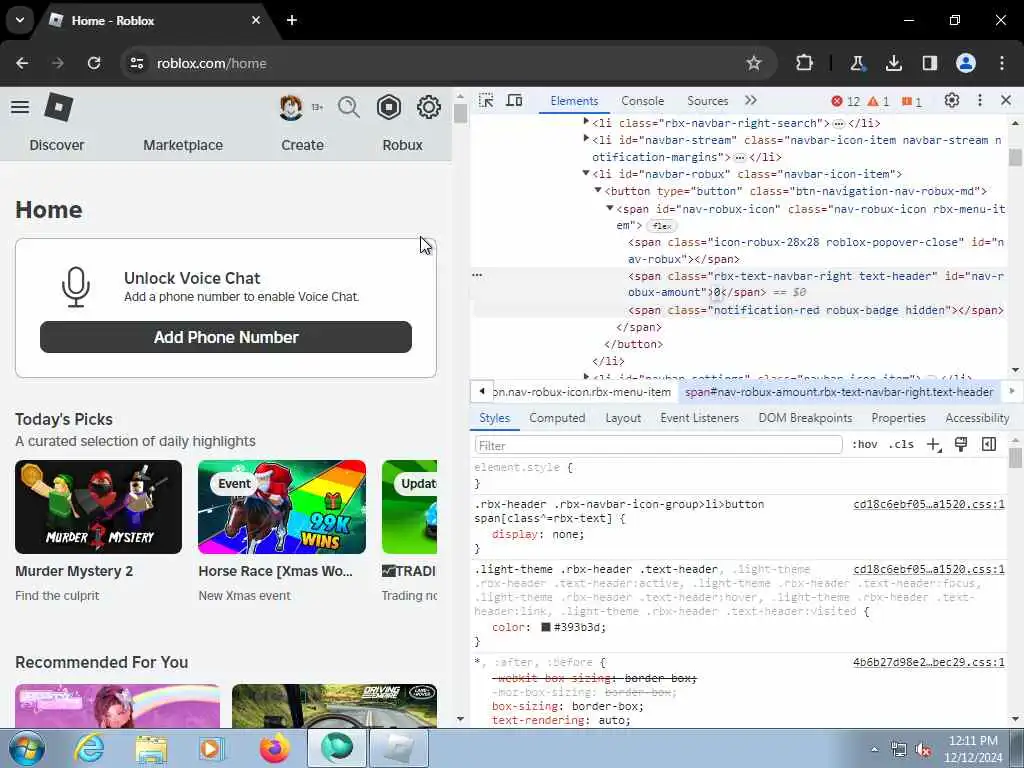The width and height of the screenshot is (1024, 768).
Task: Open cd18c6ebf05 CSS source link for display rule
Action: coord(929,504)
